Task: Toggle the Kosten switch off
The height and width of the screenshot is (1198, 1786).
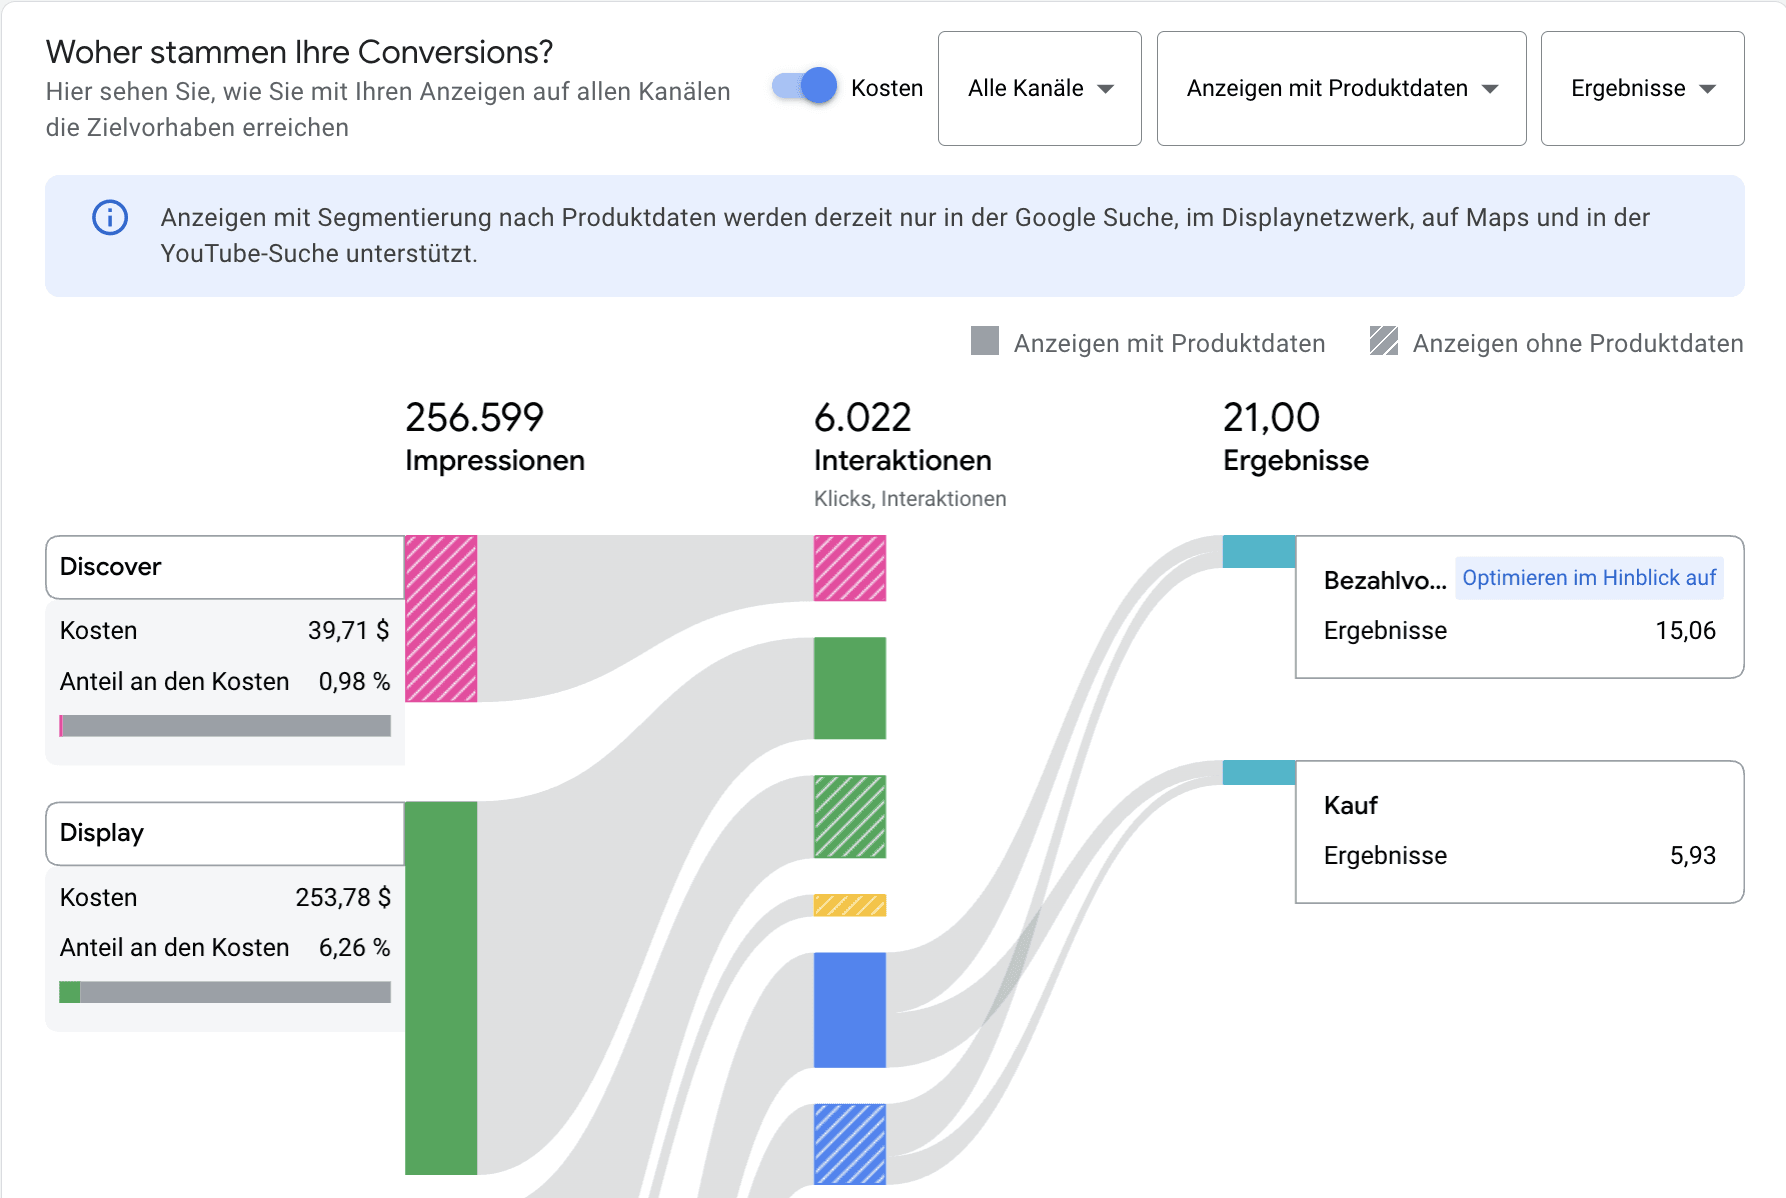Action: coord(803,87)
